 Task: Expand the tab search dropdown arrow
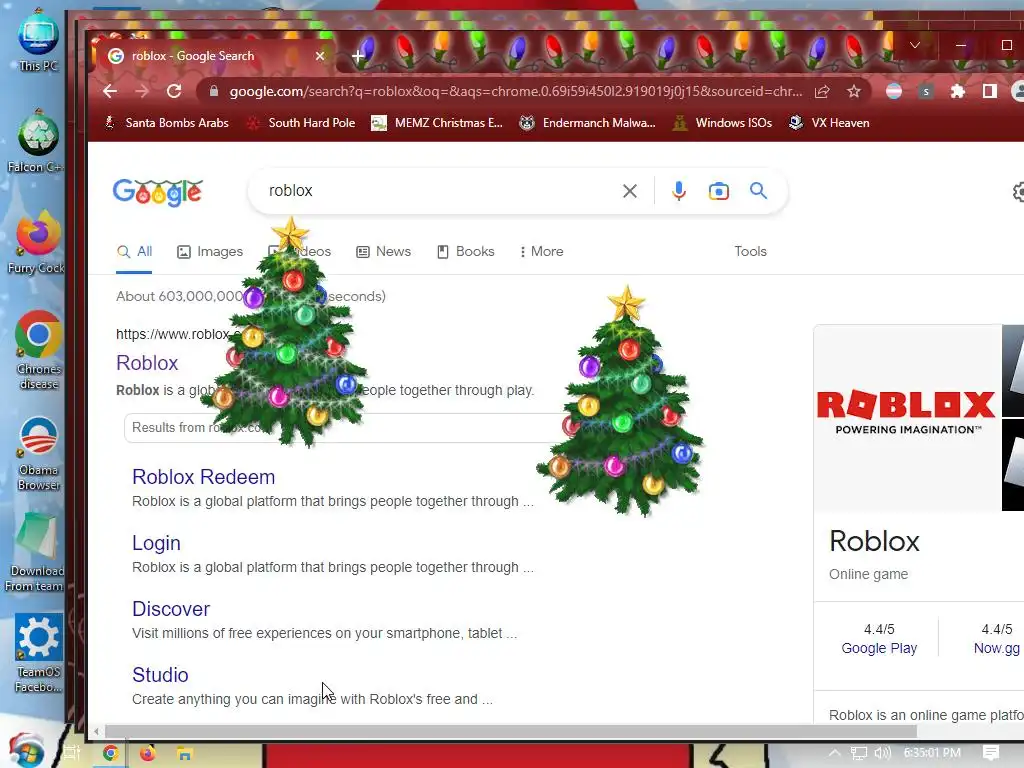[915, 46]
